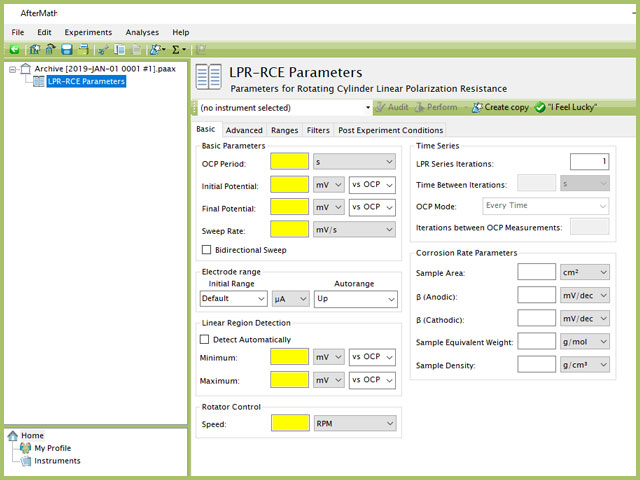Open Initial Potential vs OCP reference dropdown
Viewport: 640px width, 480px height.
click(x=372, y=184)
